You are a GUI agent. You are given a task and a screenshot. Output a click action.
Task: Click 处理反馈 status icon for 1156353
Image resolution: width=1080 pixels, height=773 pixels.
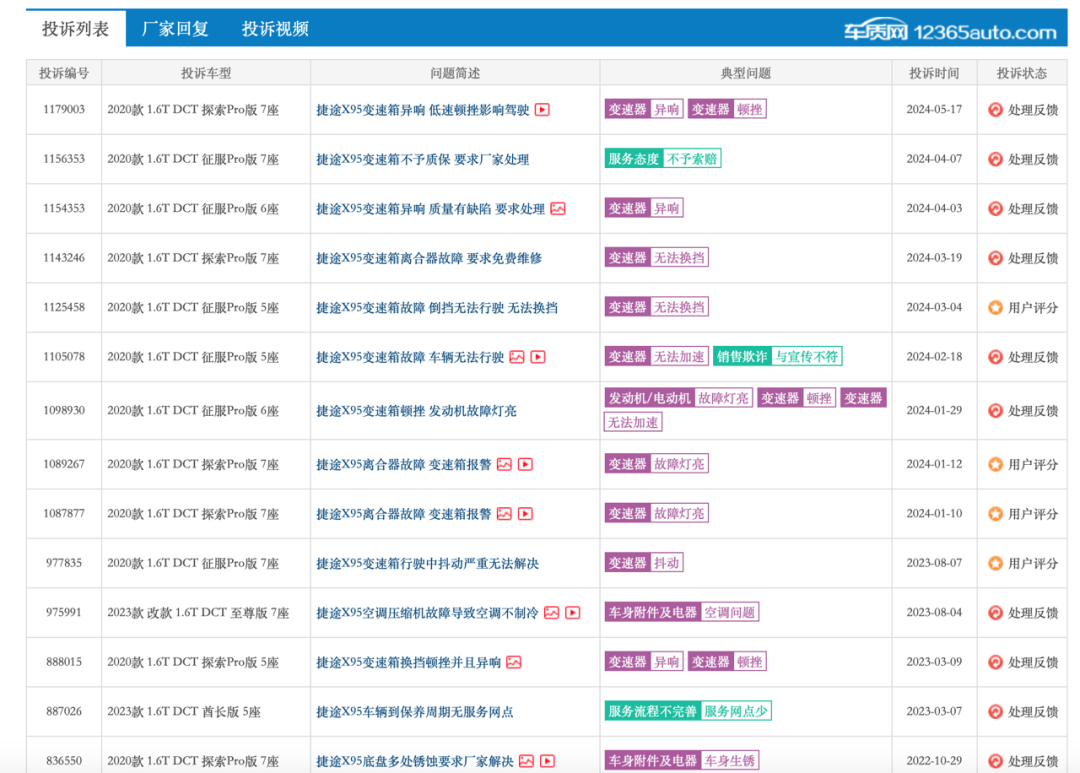[x=995, y=159]
